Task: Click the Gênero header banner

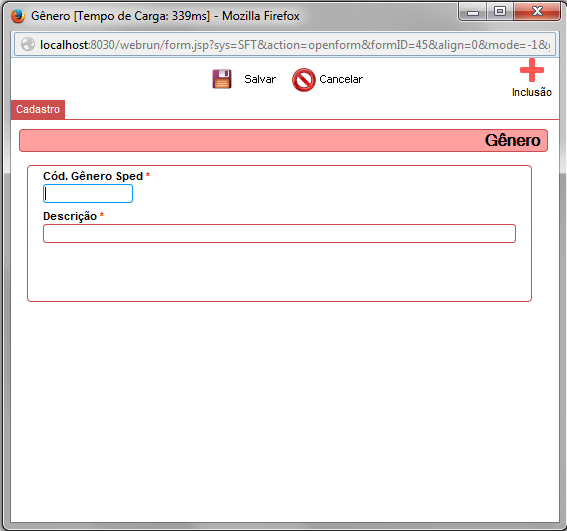Action: coord(283,140)
